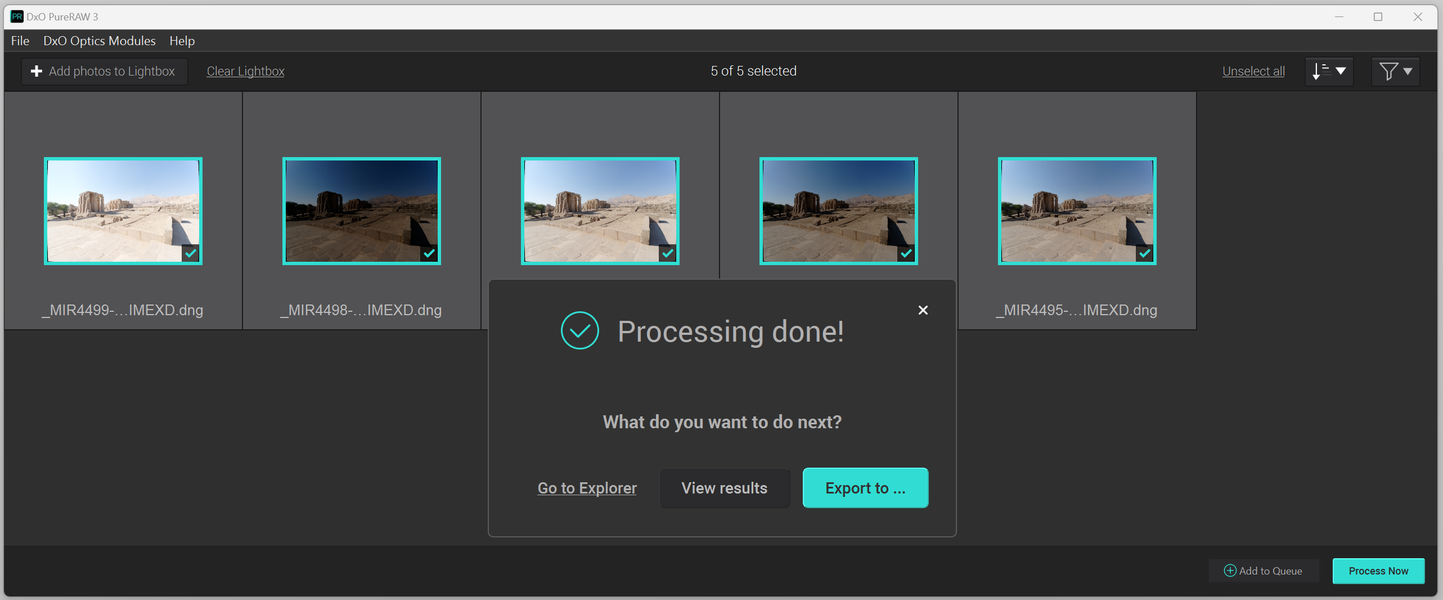Toggle the third photo's selection checkmark

[x=668, y=254]
